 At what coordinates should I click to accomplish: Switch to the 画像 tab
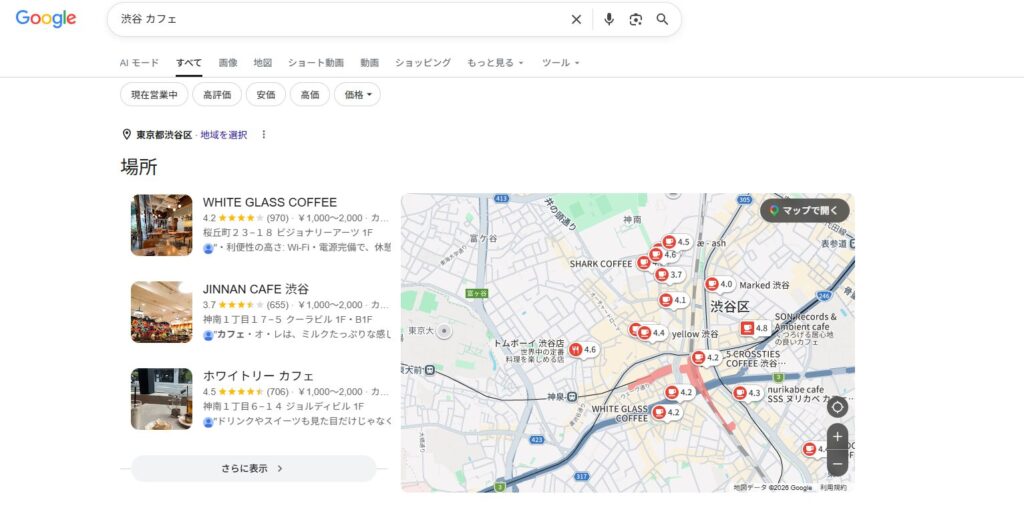[x=228, y=63]
